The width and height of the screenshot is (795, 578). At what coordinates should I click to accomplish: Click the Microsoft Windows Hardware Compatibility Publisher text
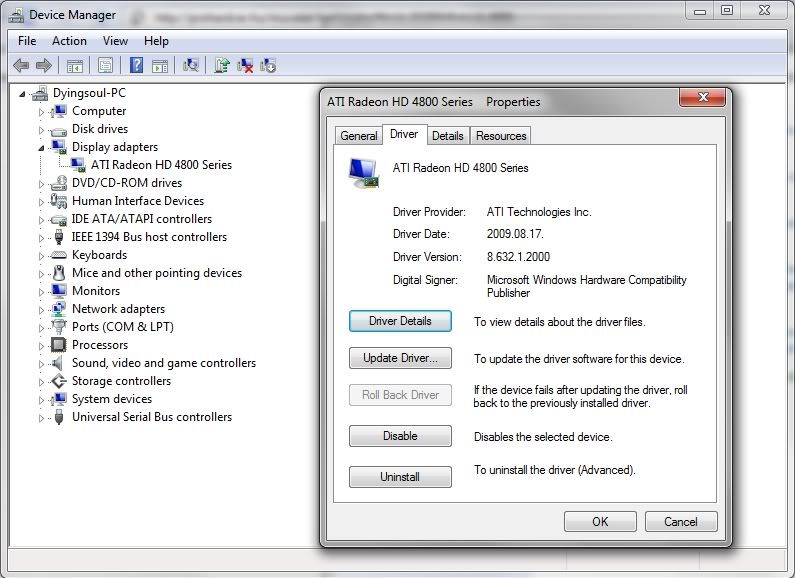(587, 286)
